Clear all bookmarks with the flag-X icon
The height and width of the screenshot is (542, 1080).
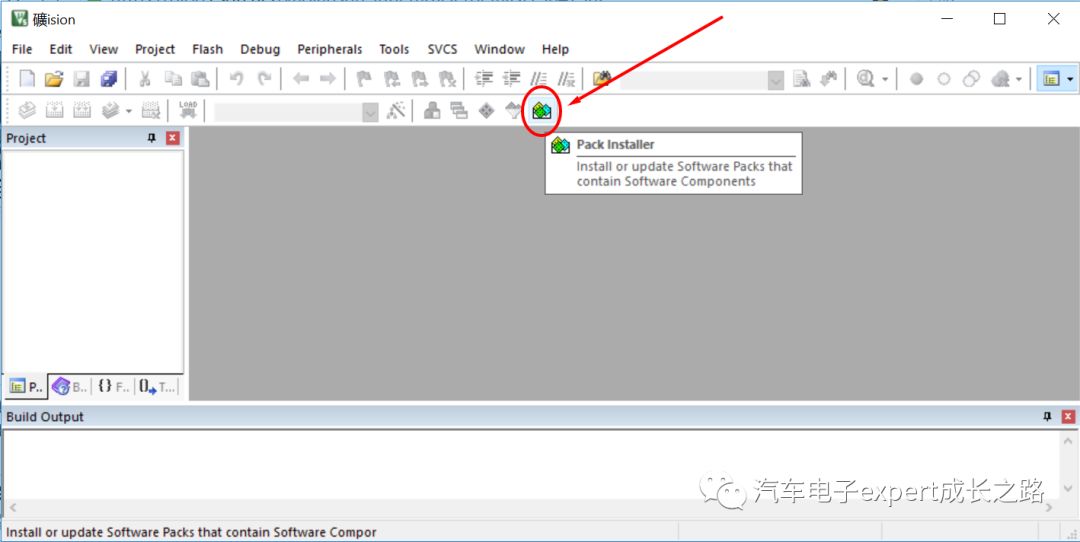click(x=447, y=79)
